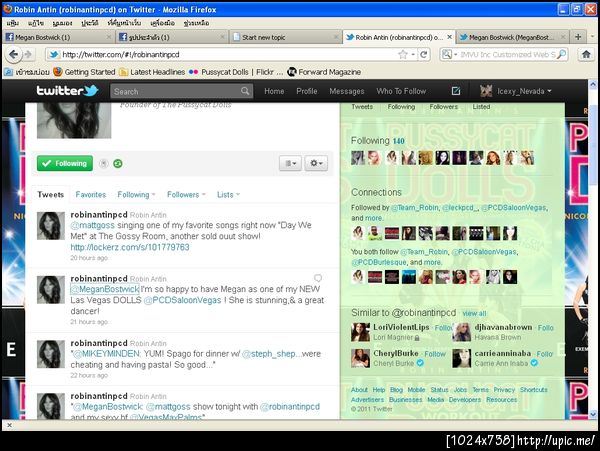Open the search engine selector dropdown
The image size is (600, 451).
pyautogui.click(x=455, y=55)
